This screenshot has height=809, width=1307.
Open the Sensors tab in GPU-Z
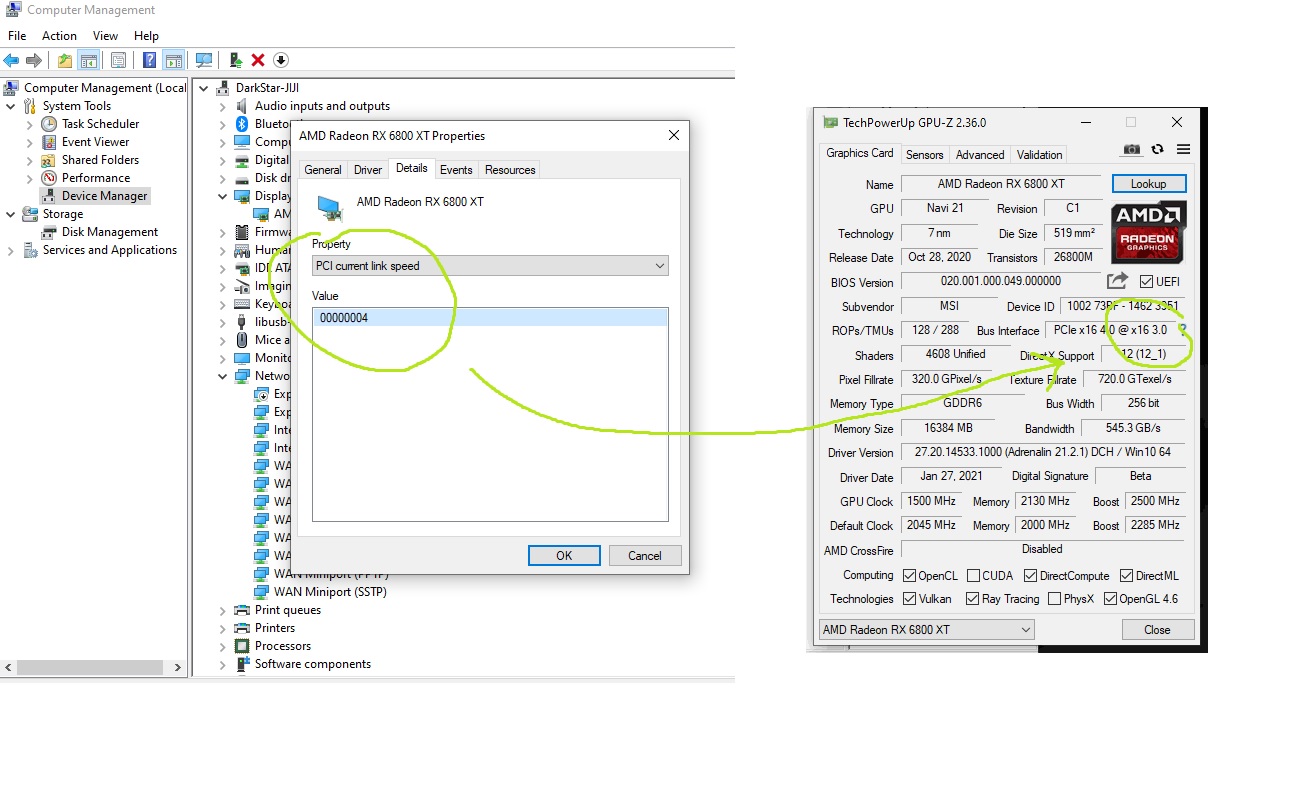coord(924,155)
